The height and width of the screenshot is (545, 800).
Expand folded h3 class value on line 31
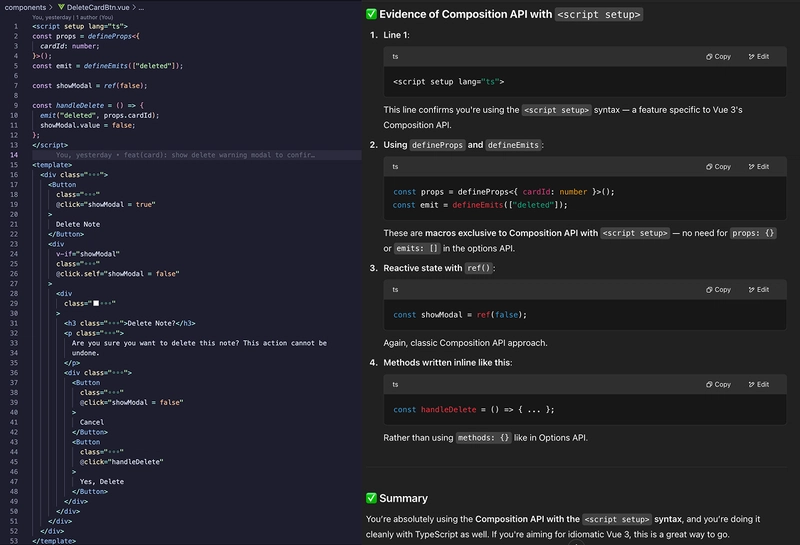point(112,324)
